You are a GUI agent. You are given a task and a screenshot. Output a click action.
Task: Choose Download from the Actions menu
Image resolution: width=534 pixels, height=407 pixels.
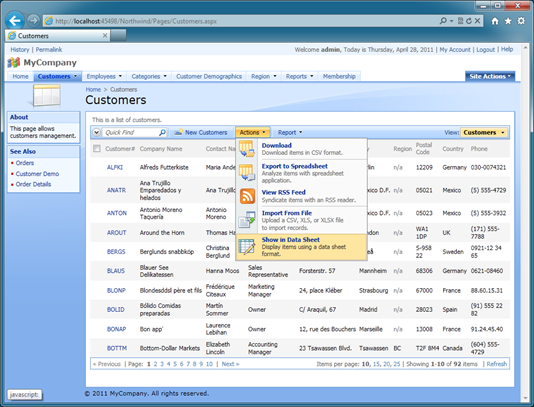(x=302, y=149)
